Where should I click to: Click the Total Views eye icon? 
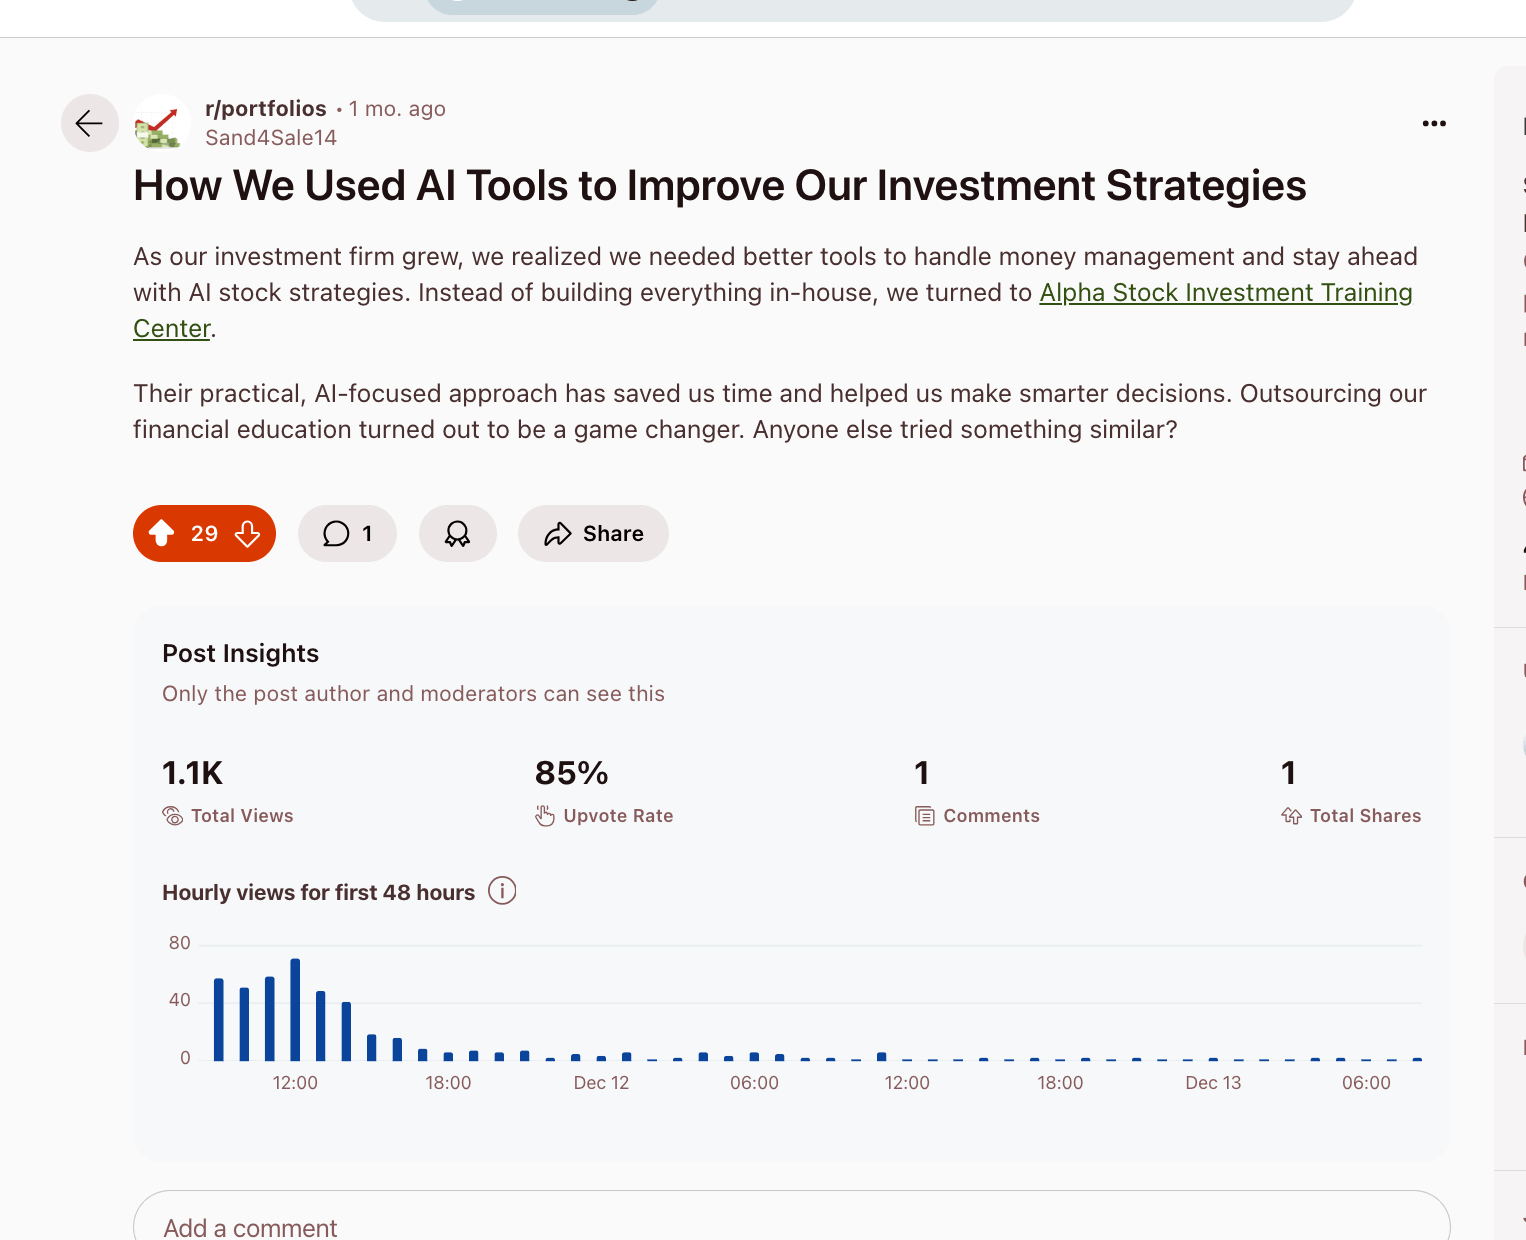[173, 816]
